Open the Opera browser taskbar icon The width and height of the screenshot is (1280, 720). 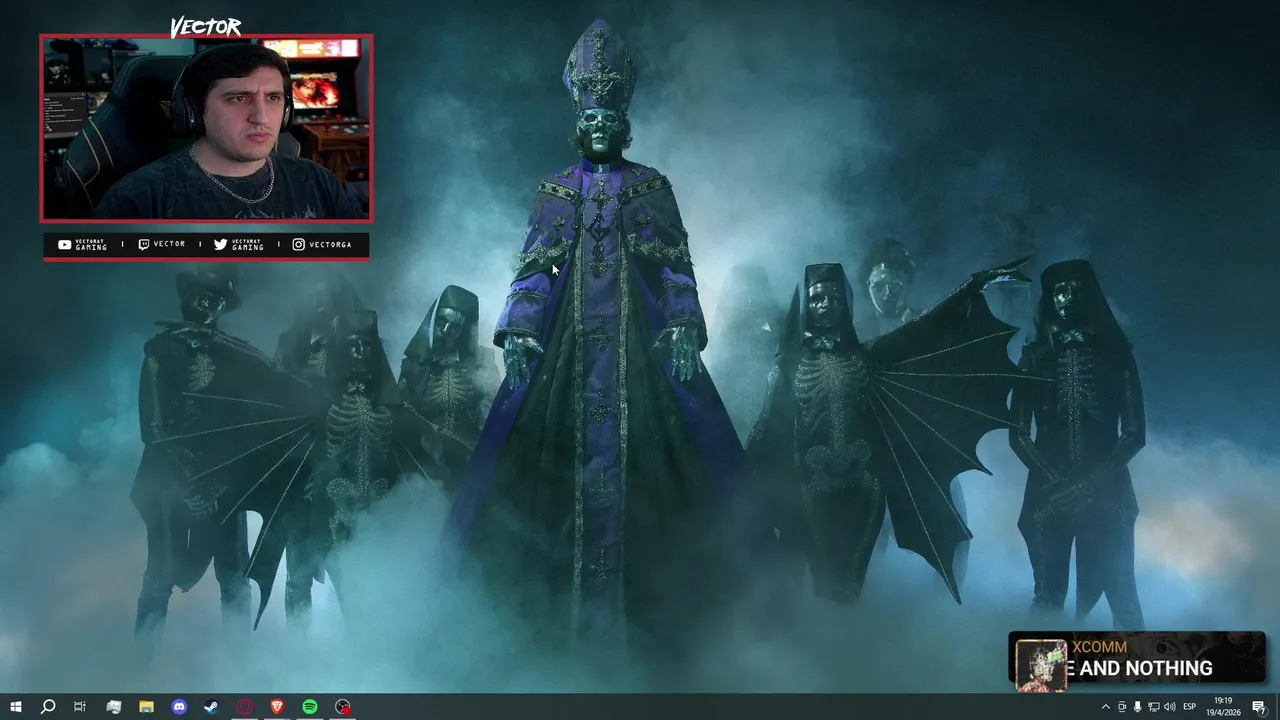(x=245, y=707)
